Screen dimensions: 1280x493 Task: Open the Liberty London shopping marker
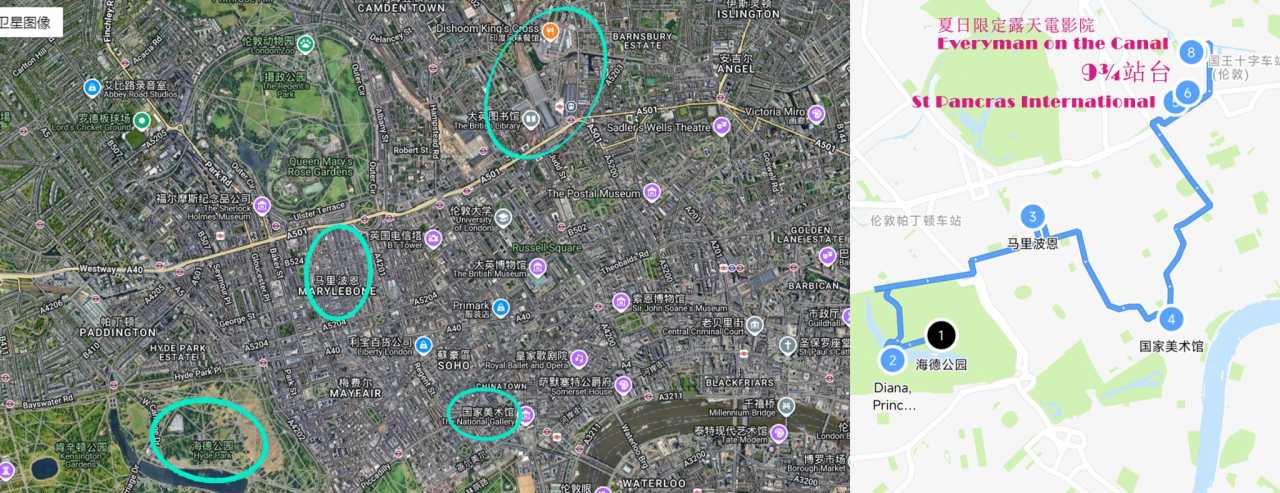coord(423,344)
